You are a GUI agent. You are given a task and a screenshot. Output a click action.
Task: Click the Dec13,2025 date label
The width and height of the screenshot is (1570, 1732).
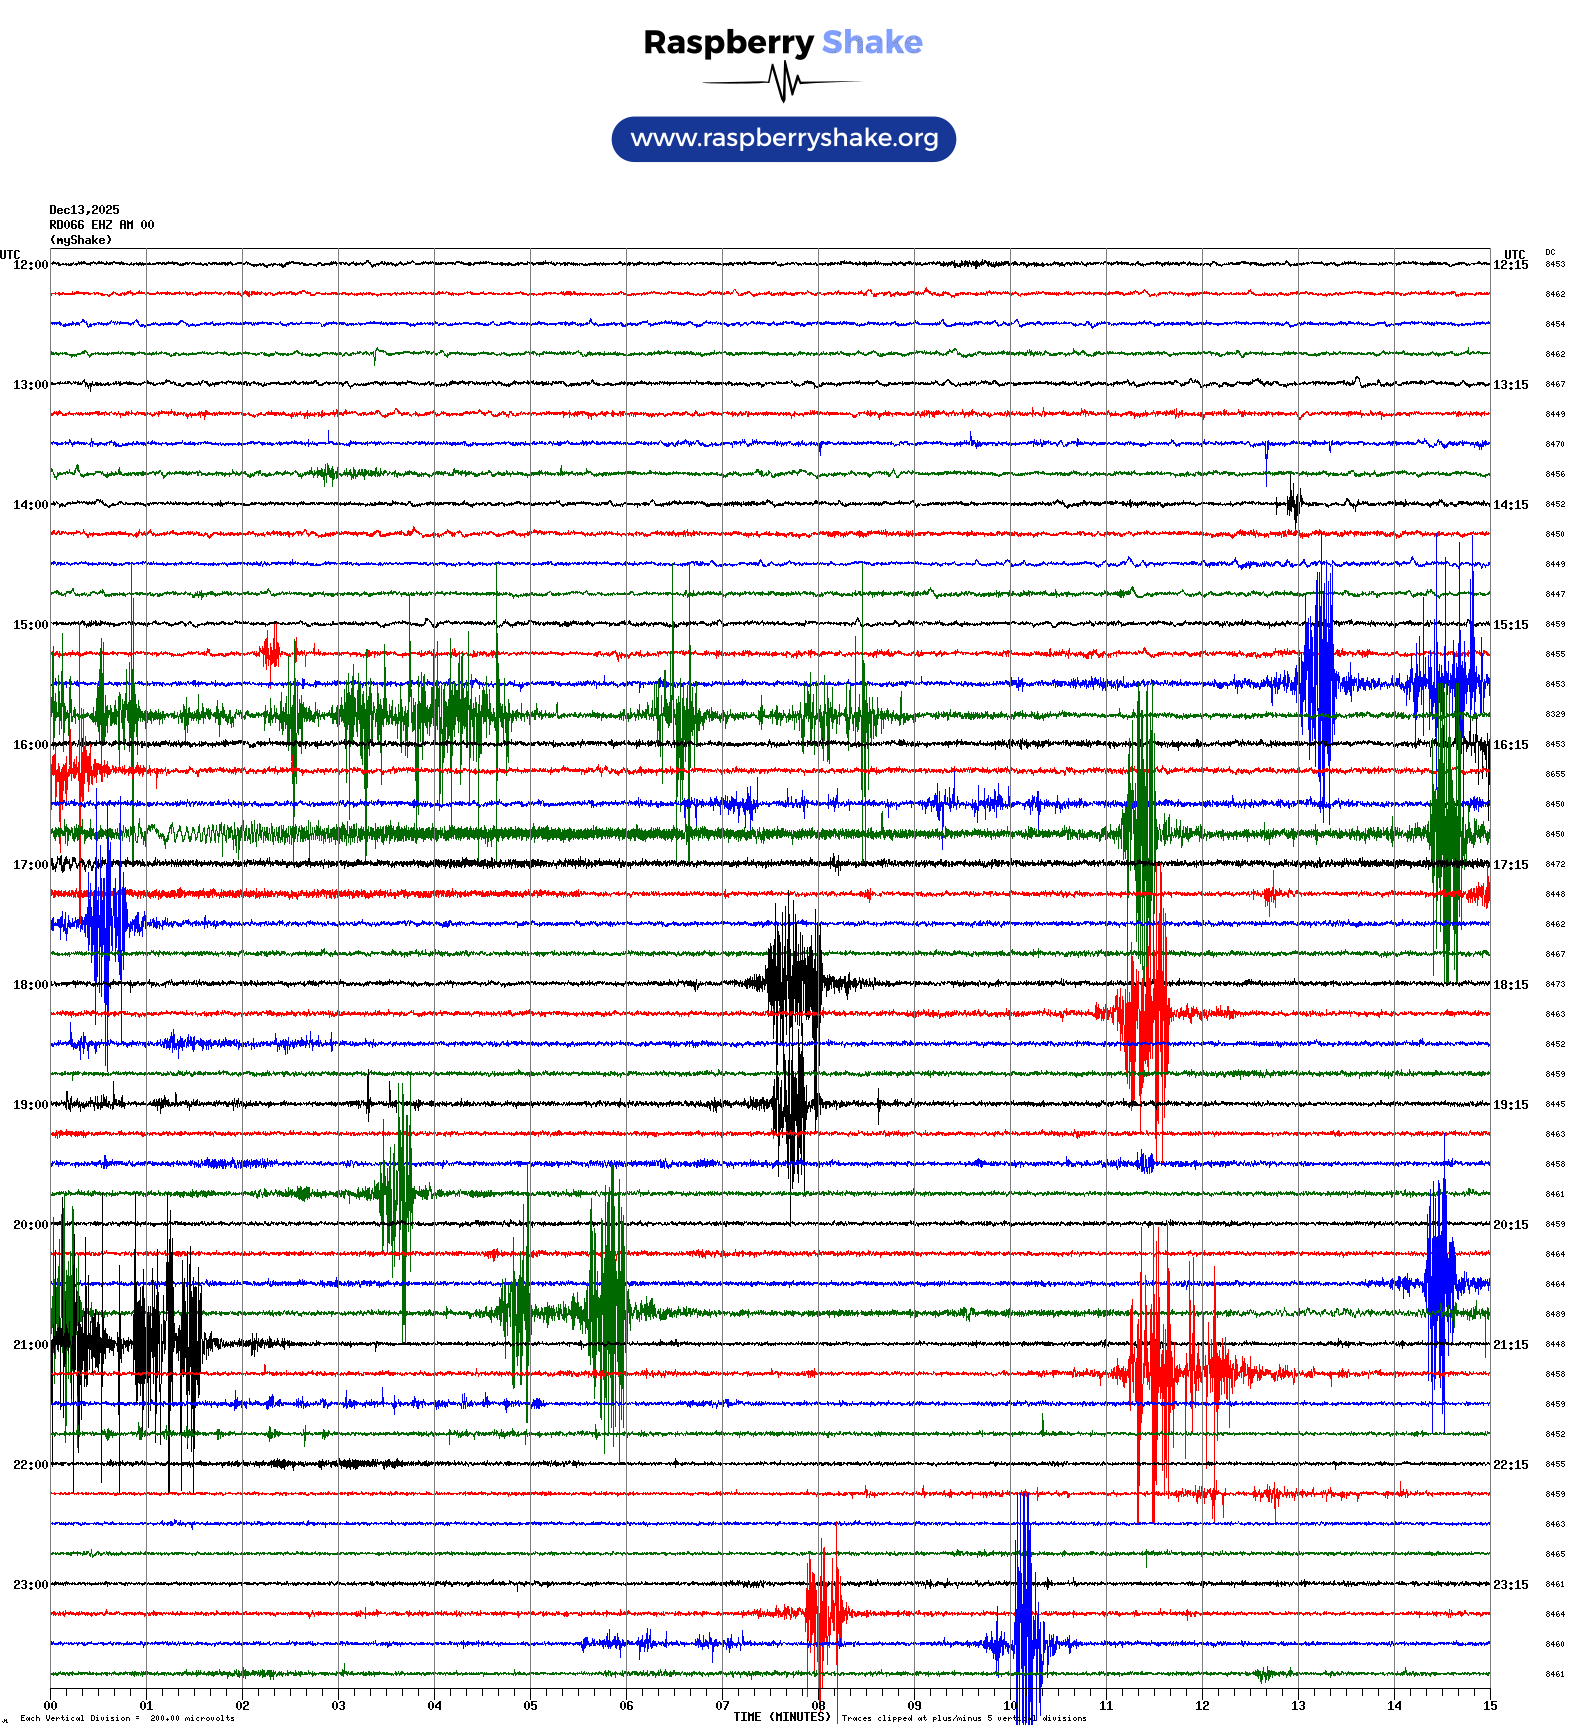tap(84, 210)
